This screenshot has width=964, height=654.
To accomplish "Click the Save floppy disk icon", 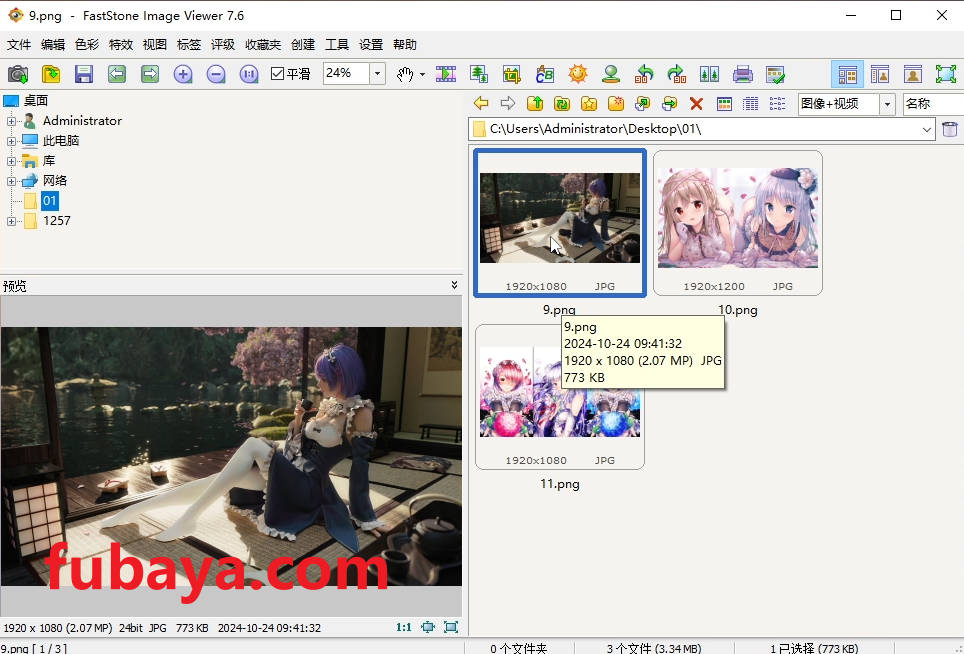I will (x=84, y=74).
